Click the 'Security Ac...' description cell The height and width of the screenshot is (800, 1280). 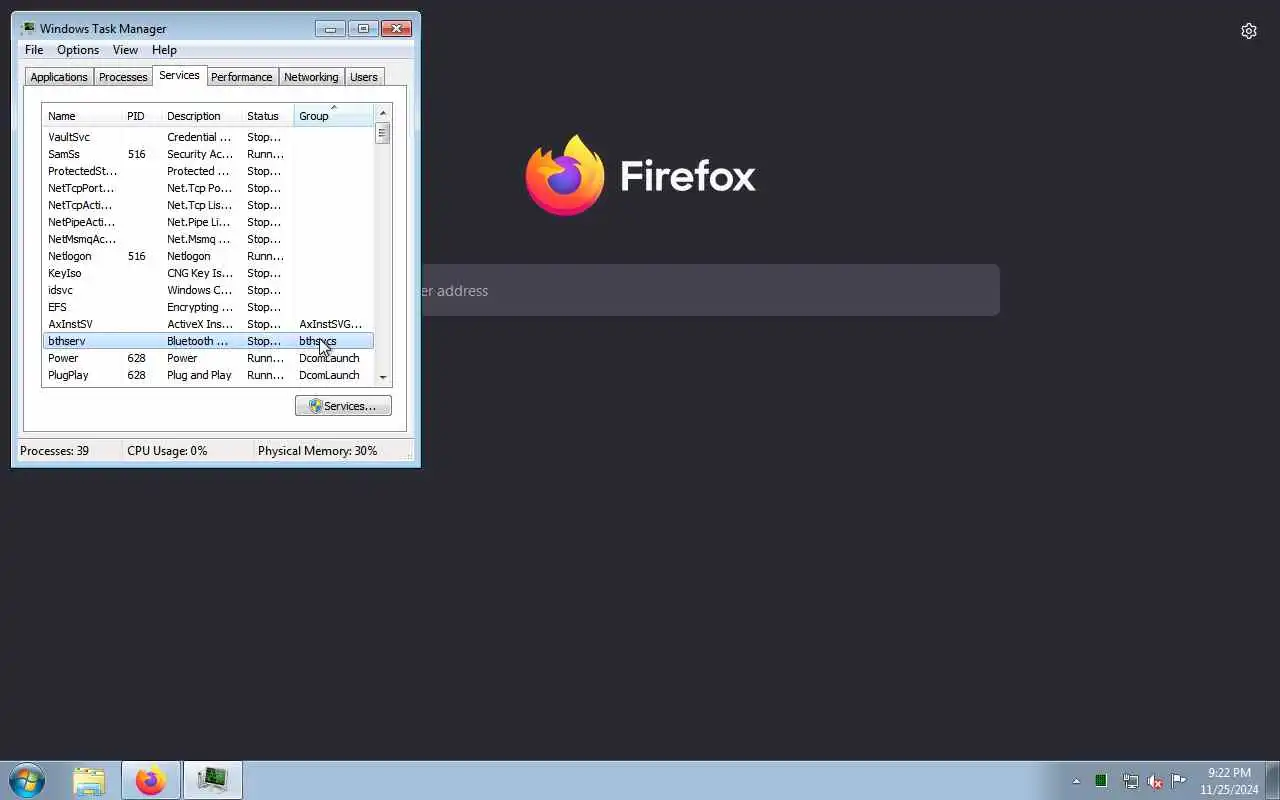point(200,154)
